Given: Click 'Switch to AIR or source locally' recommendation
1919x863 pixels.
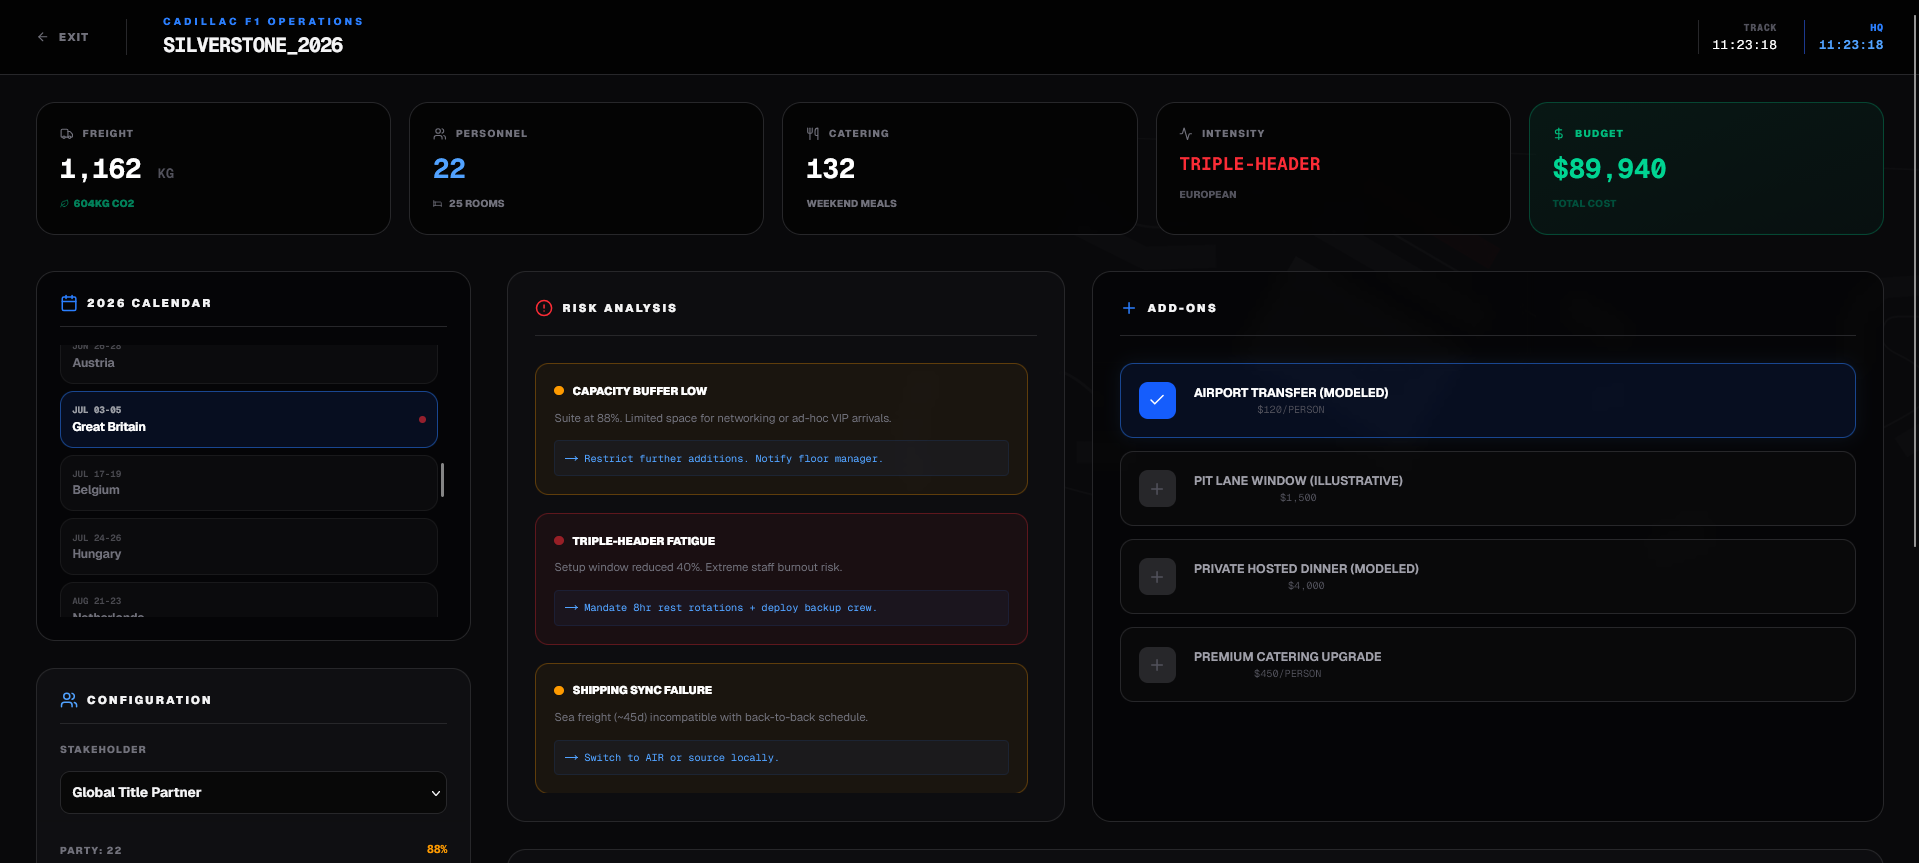Looking at the screenshot, I should [781, 757].
